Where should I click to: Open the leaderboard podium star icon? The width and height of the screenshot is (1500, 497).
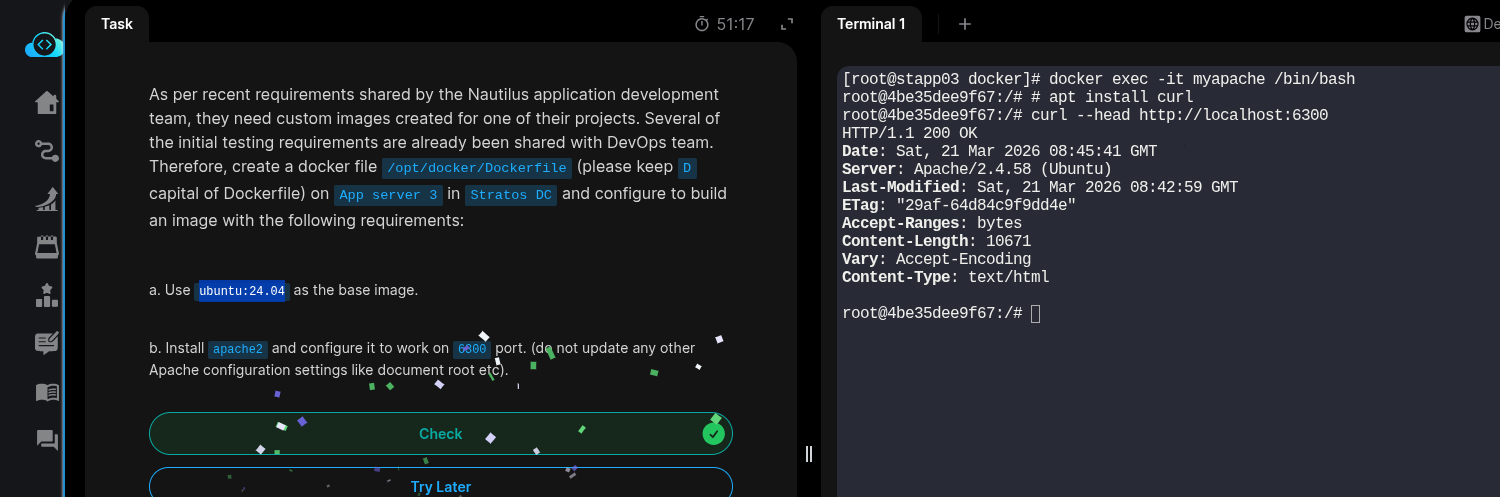coord(47,295)
